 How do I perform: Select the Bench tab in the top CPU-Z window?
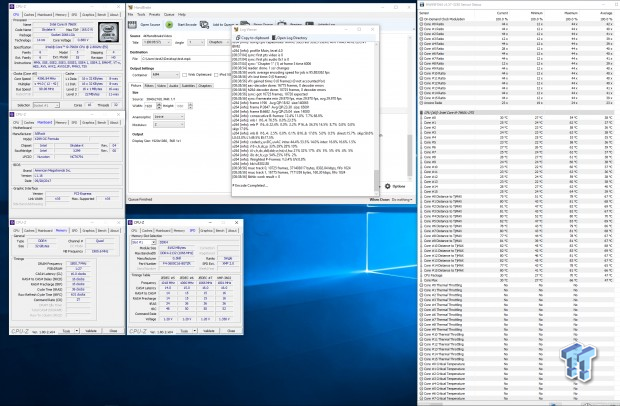click(x=102, y=15)
